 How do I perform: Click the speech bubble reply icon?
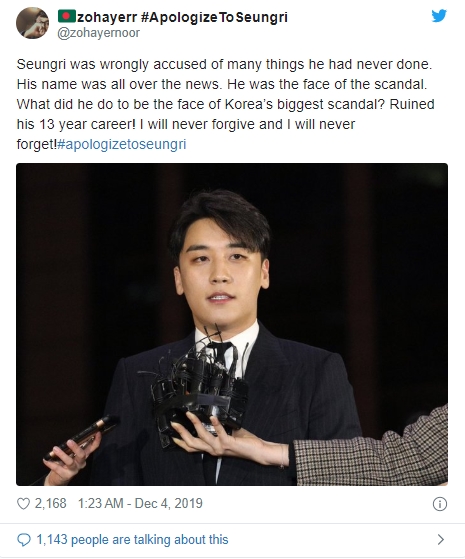[x=24, y=540]
